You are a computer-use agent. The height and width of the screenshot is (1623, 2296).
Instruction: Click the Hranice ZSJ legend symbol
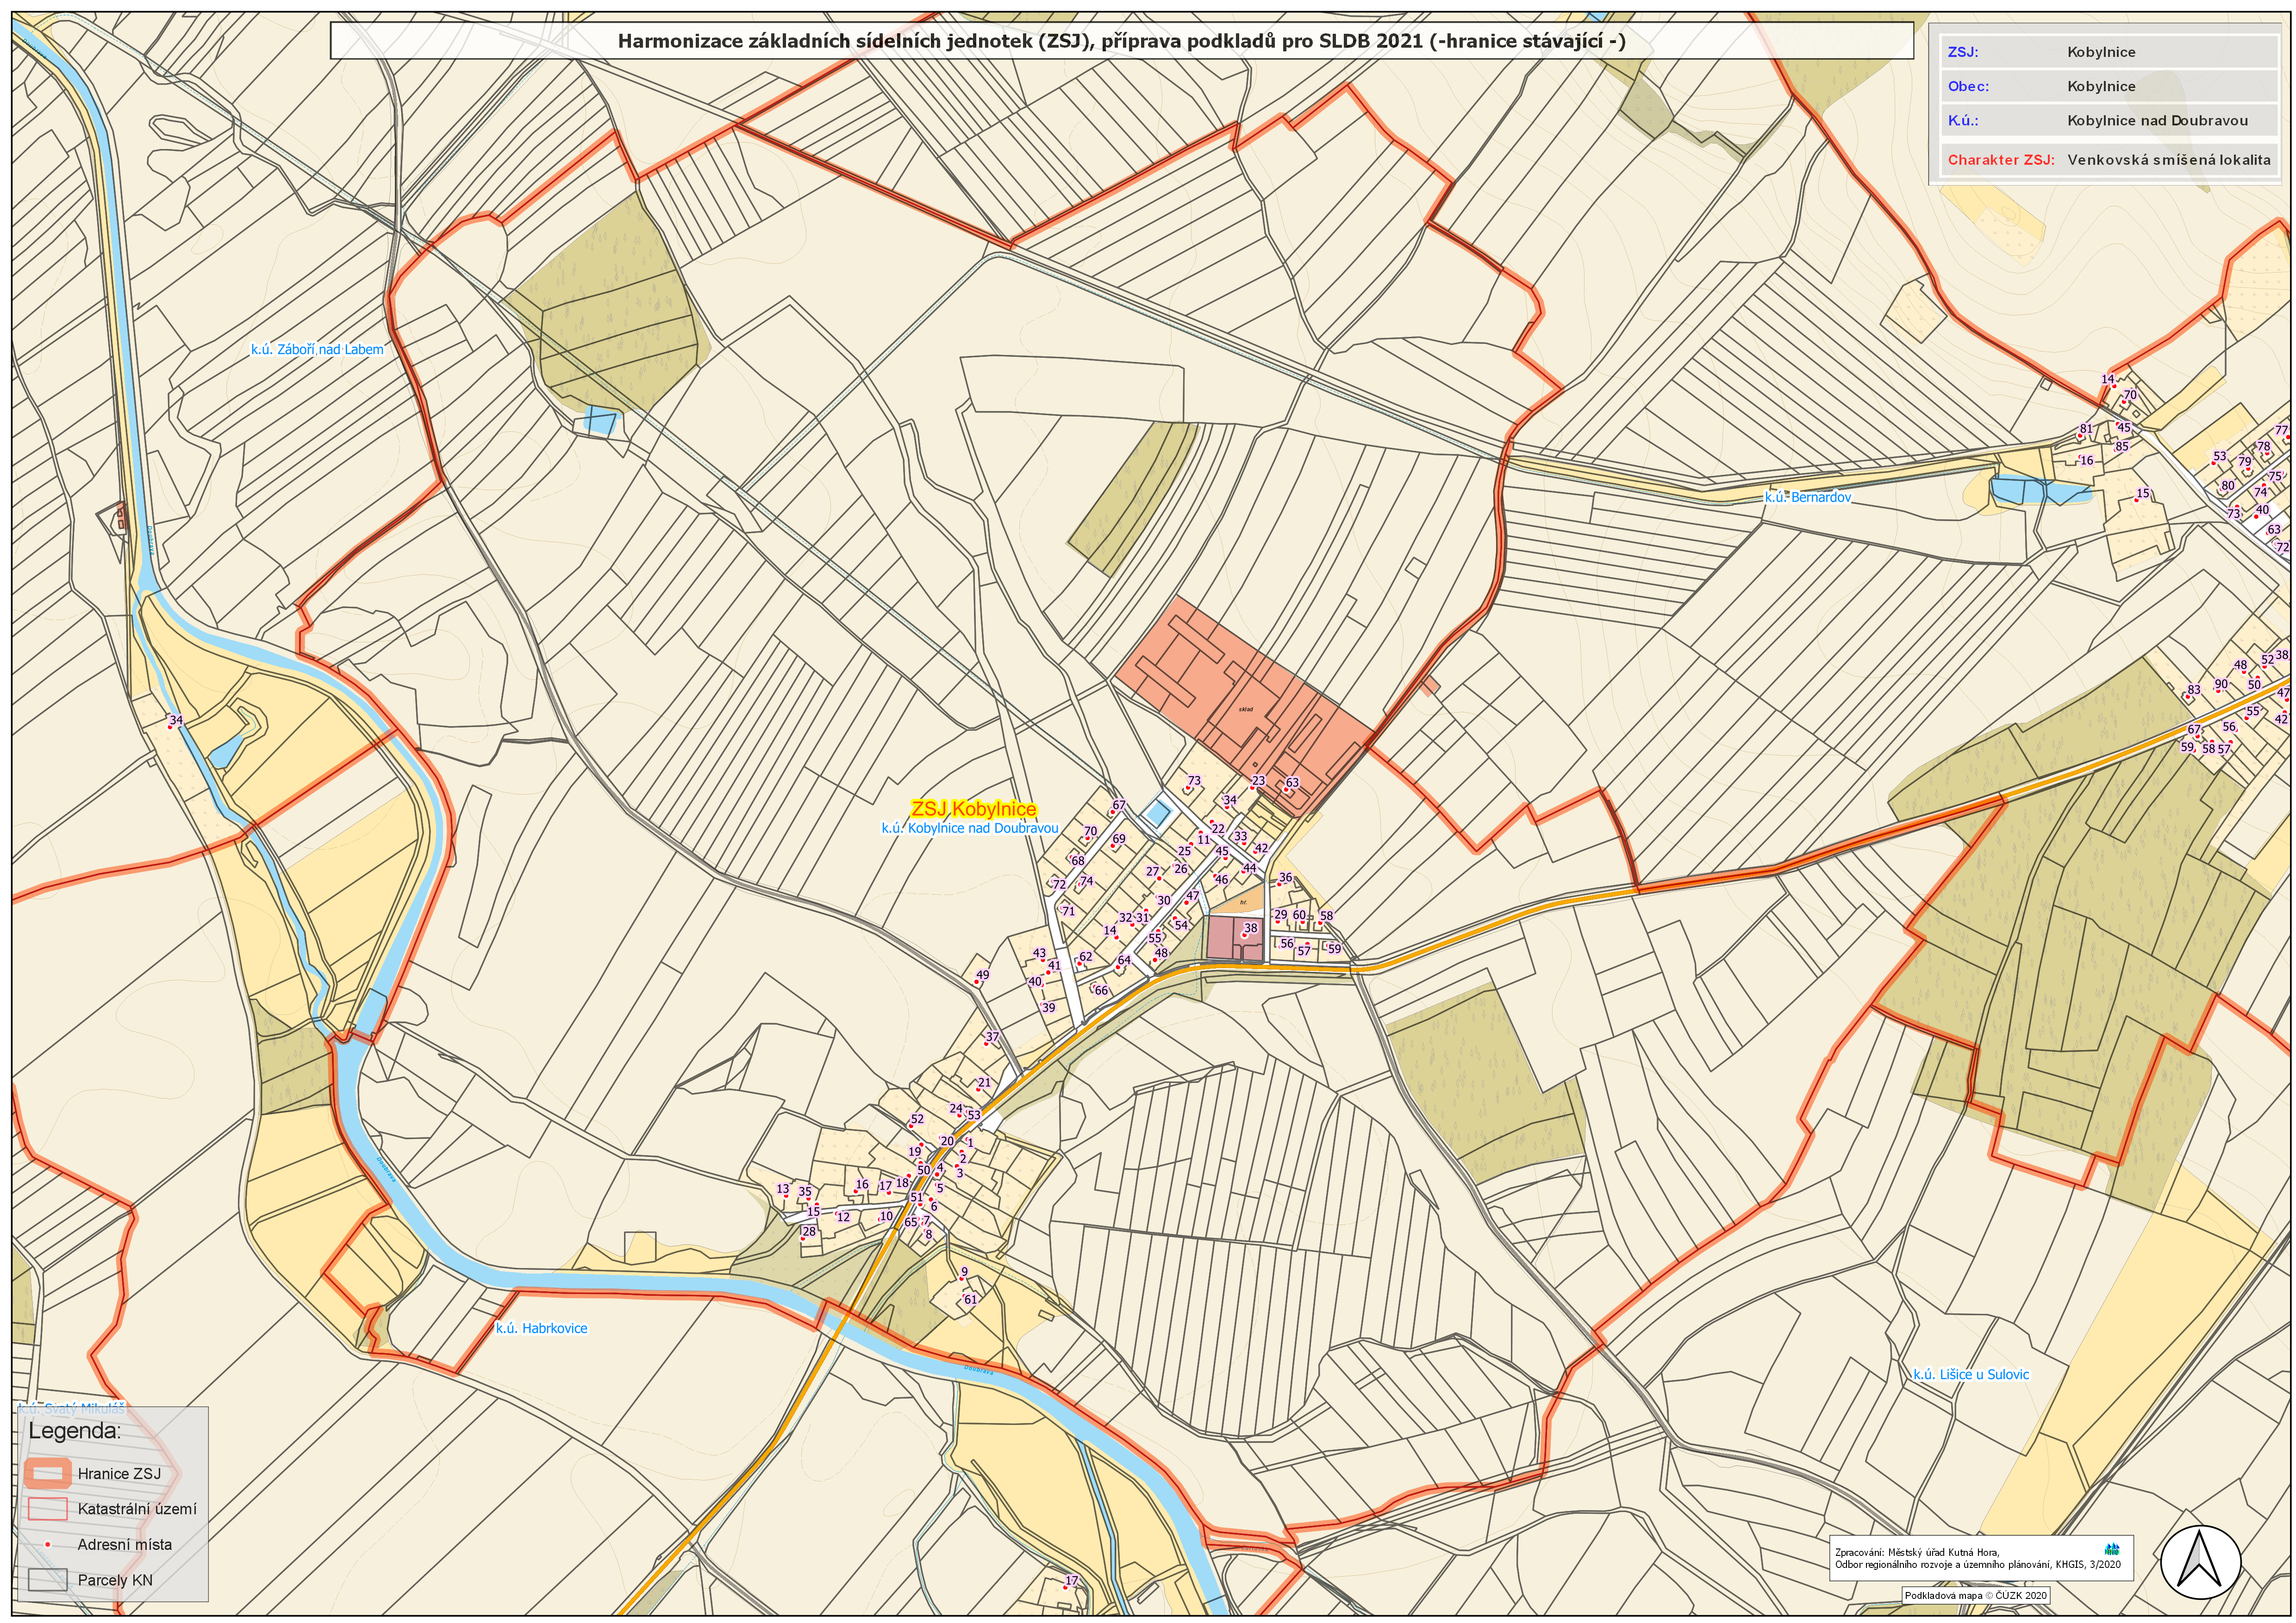(47, 1473)
